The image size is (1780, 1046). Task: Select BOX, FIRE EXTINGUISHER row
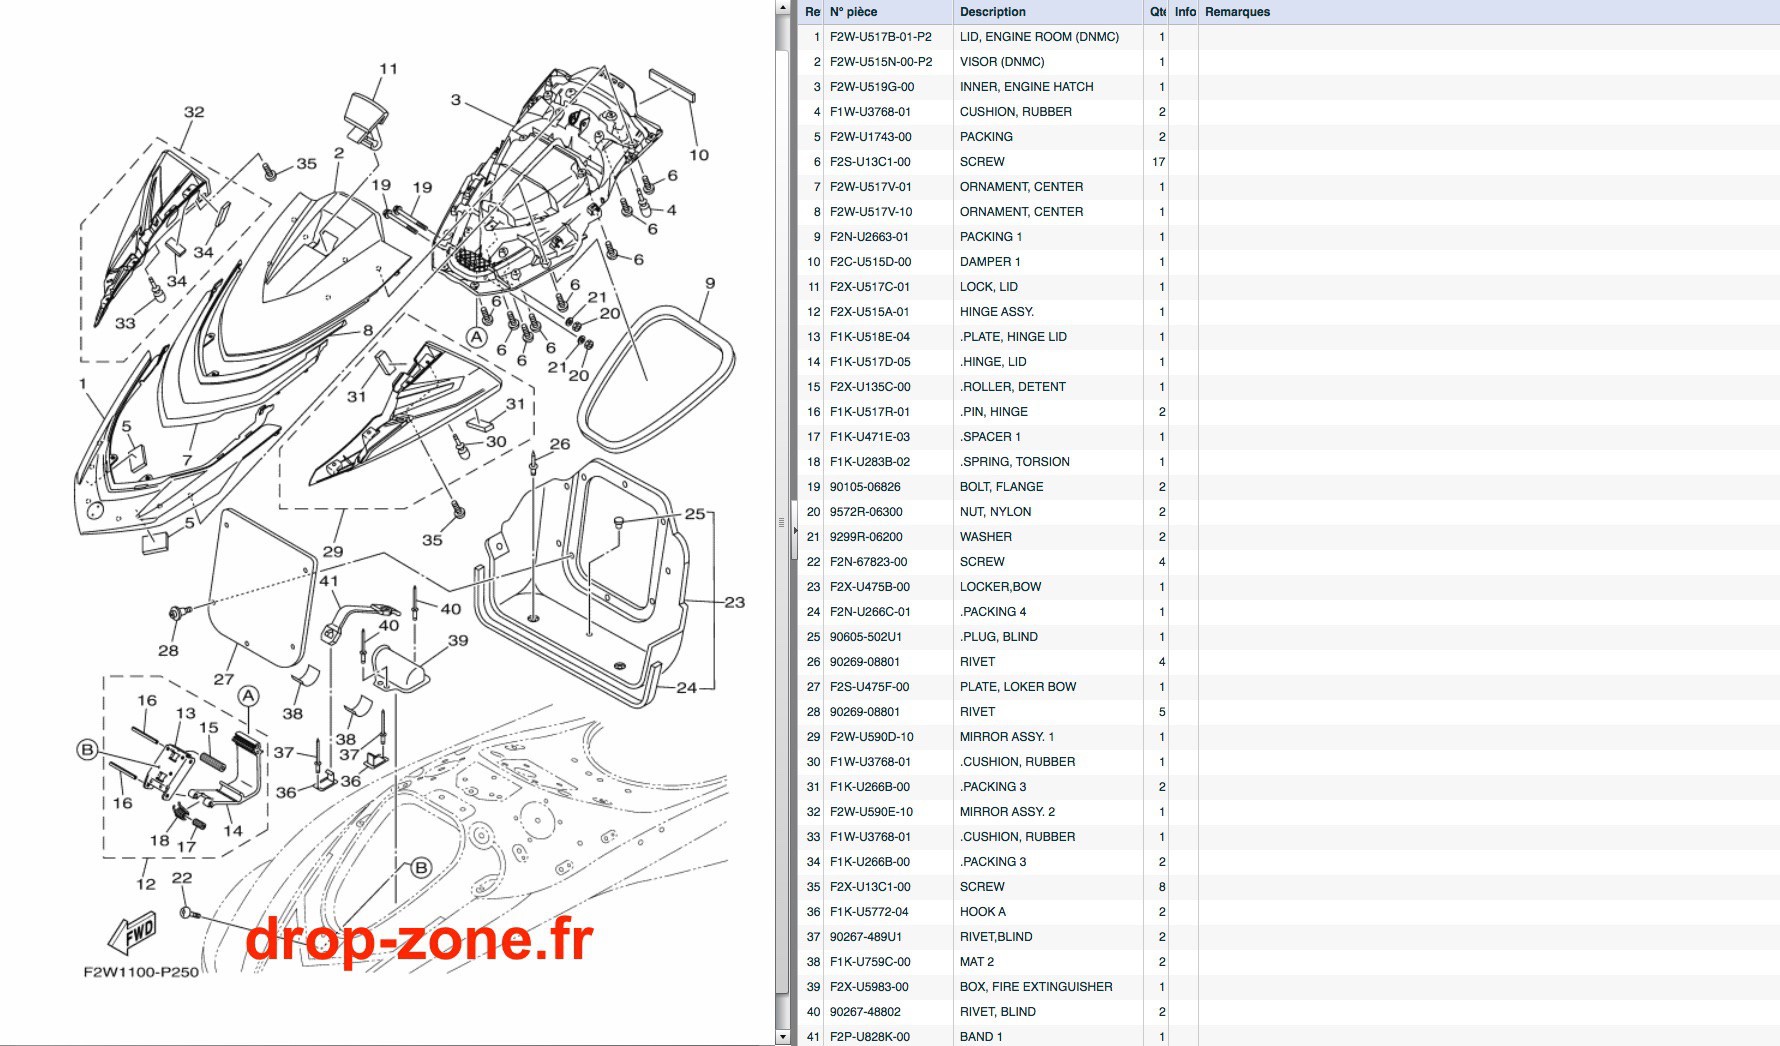click(1288, 987)
